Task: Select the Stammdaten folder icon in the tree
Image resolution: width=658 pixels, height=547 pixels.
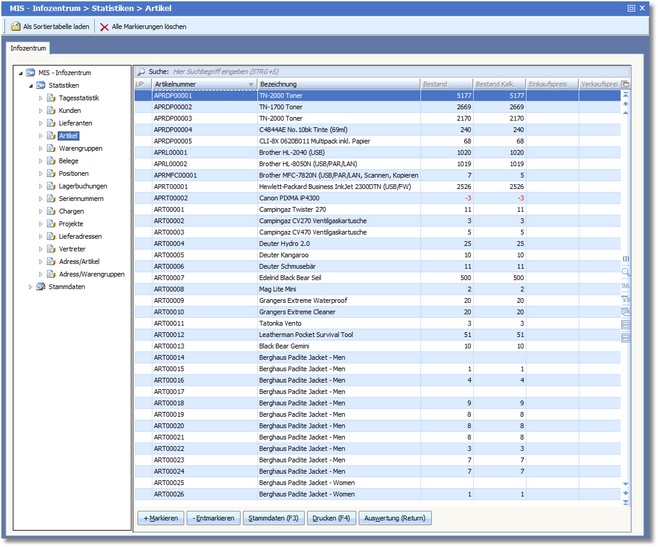Action: click(x=41, y=287)
